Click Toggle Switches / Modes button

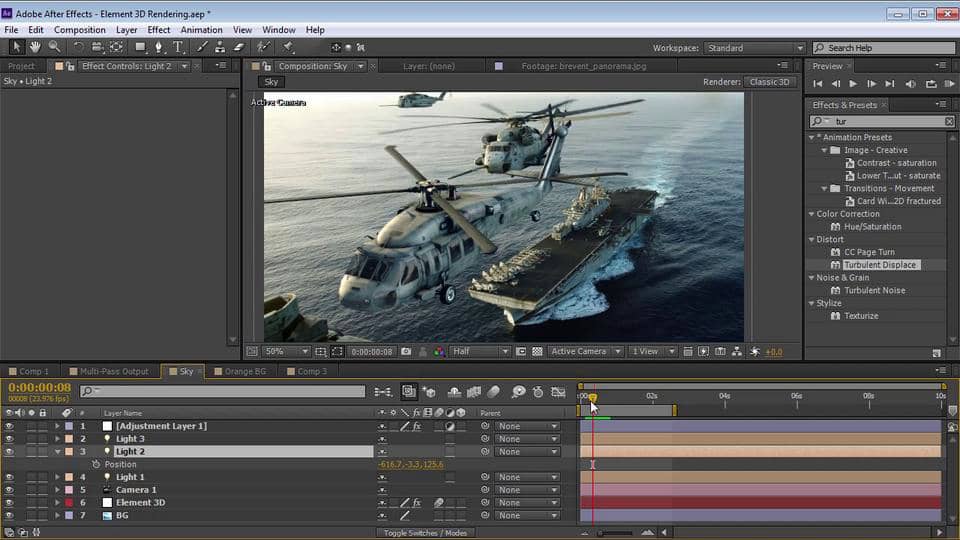pyautogui.click(x=425, y=533)
